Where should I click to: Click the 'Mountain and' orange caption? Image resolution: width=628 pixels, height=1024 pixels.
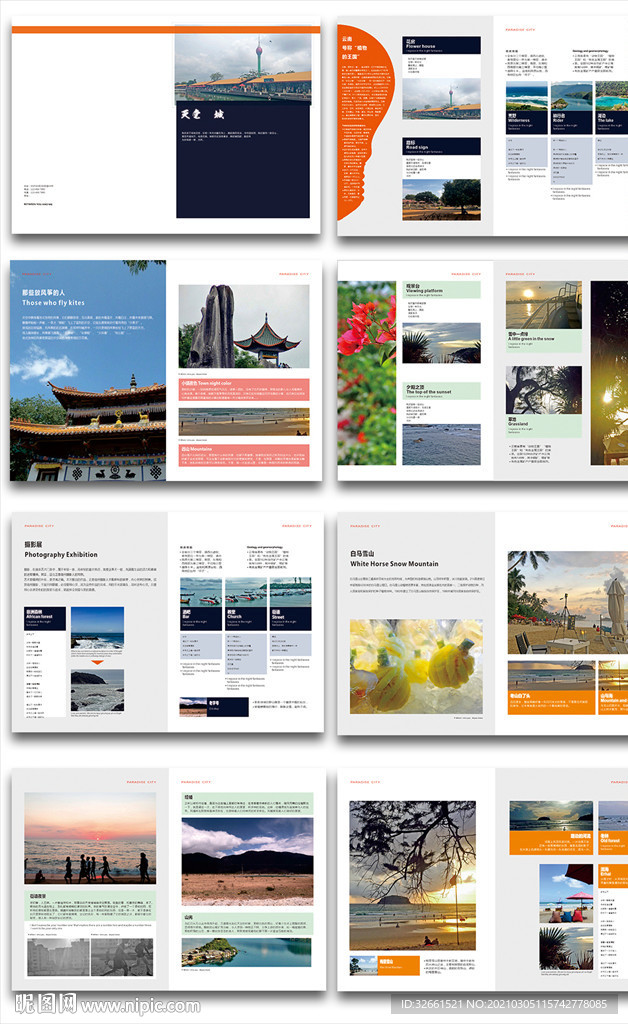click(x=613, y=702)
